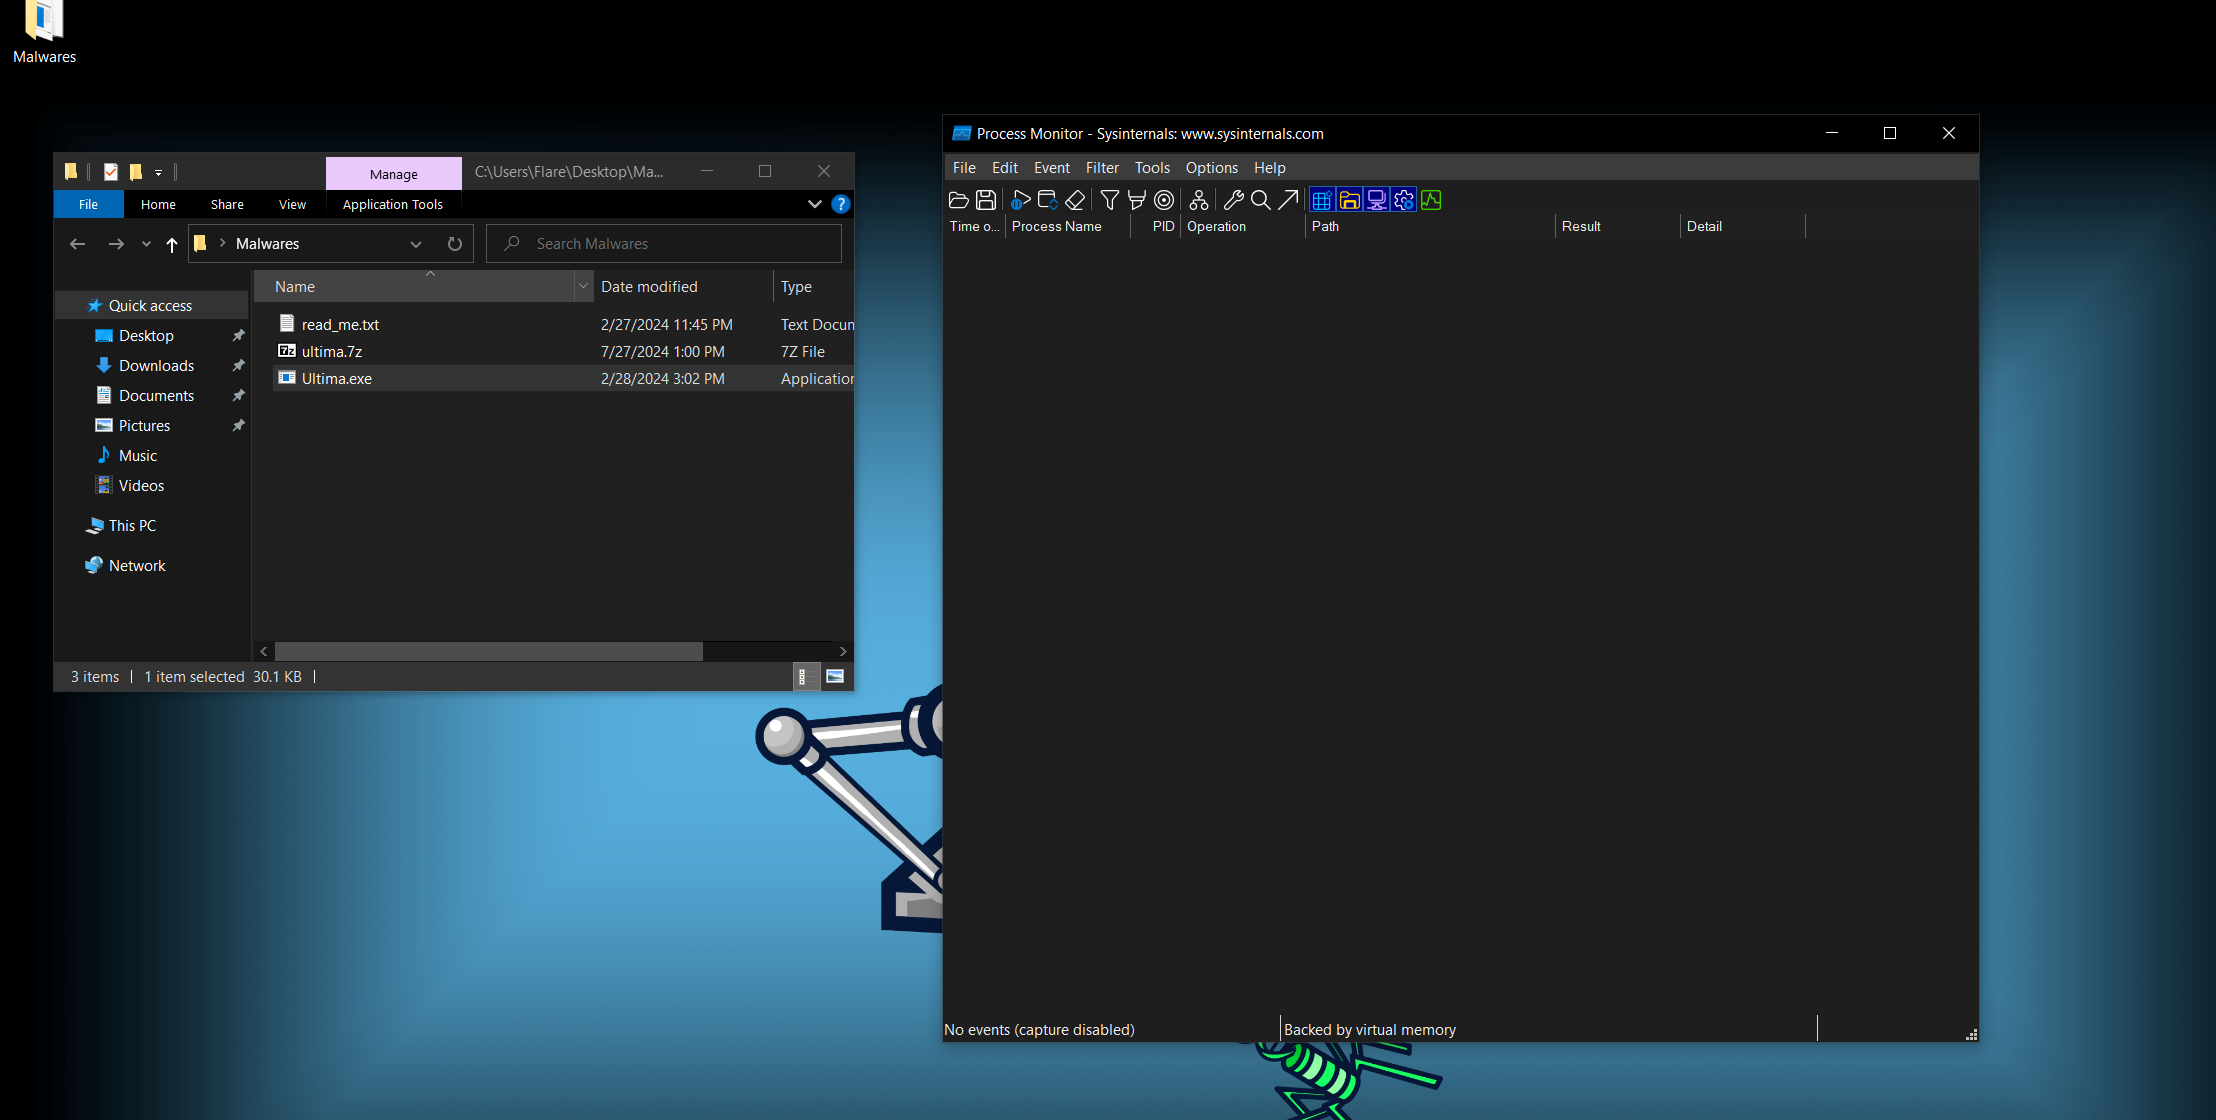Click the Highlight marker icon in Process Monitor
The width and height of the screenshot is (2216, 1120).
pyautogui.click(x=1136, y=200)
